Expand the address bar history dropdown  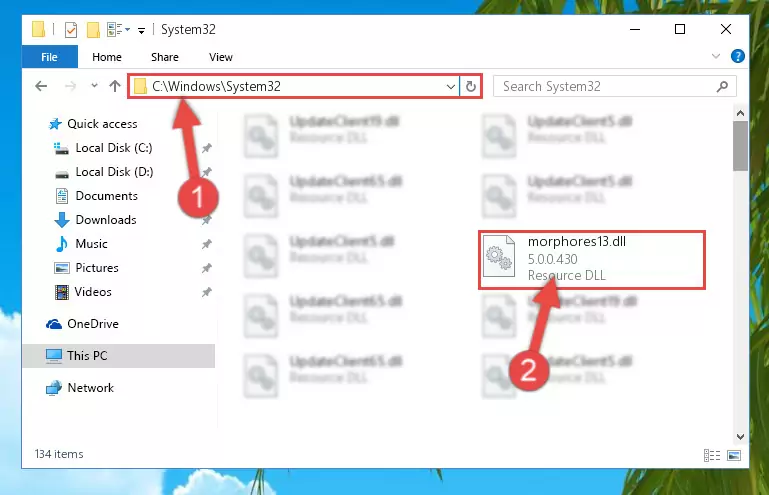451,87
